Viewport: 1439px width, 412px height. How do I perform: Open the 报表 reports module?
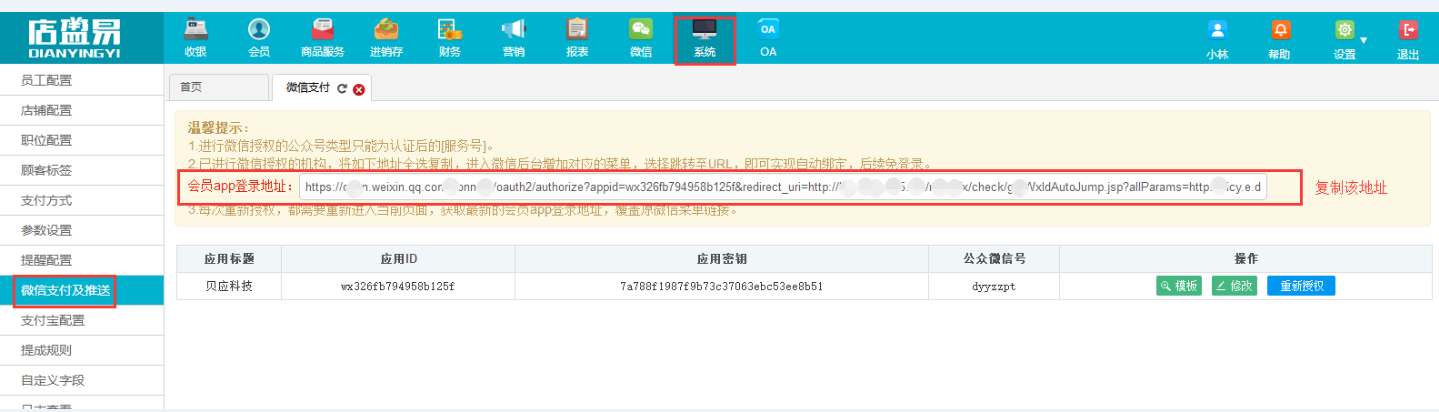pyautogui.click(x=577, y=39)
